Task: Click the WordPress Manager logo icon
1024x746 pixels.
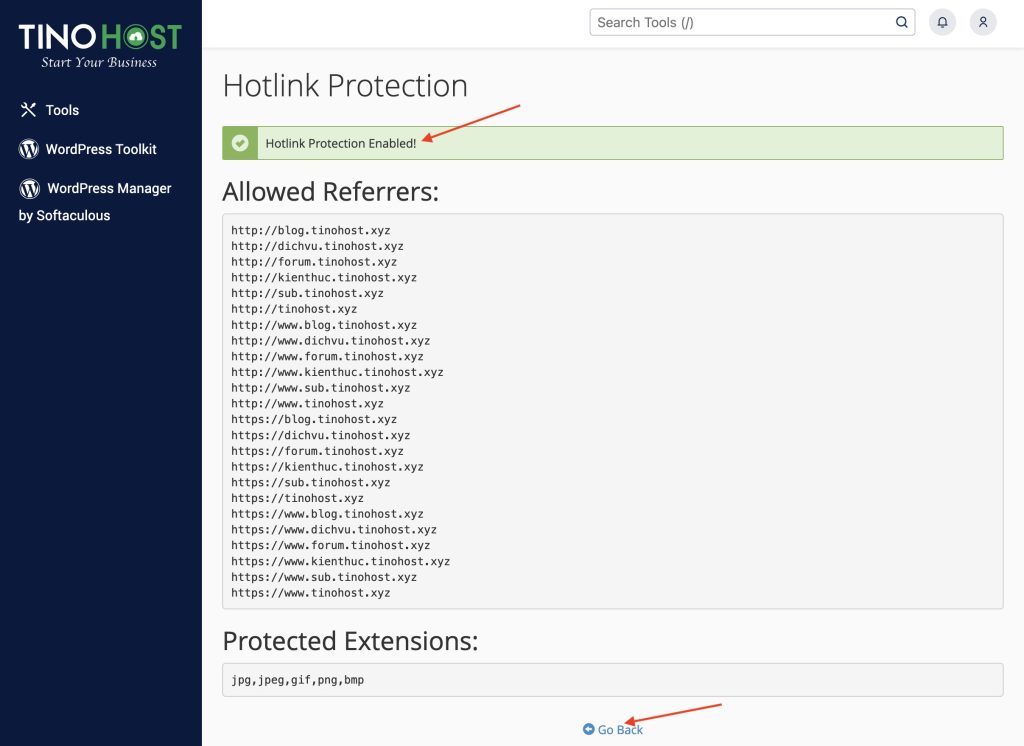Action: [29, 189]
